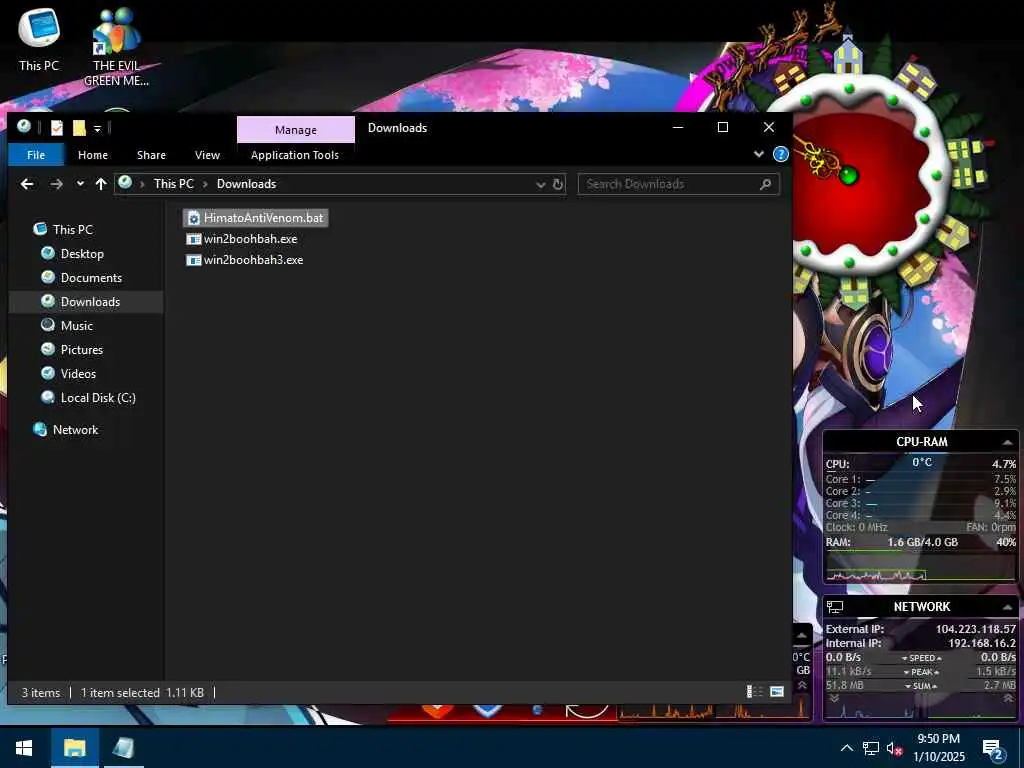Click the External IP value
Viewport: 1024px width, 768px height.
976,629
